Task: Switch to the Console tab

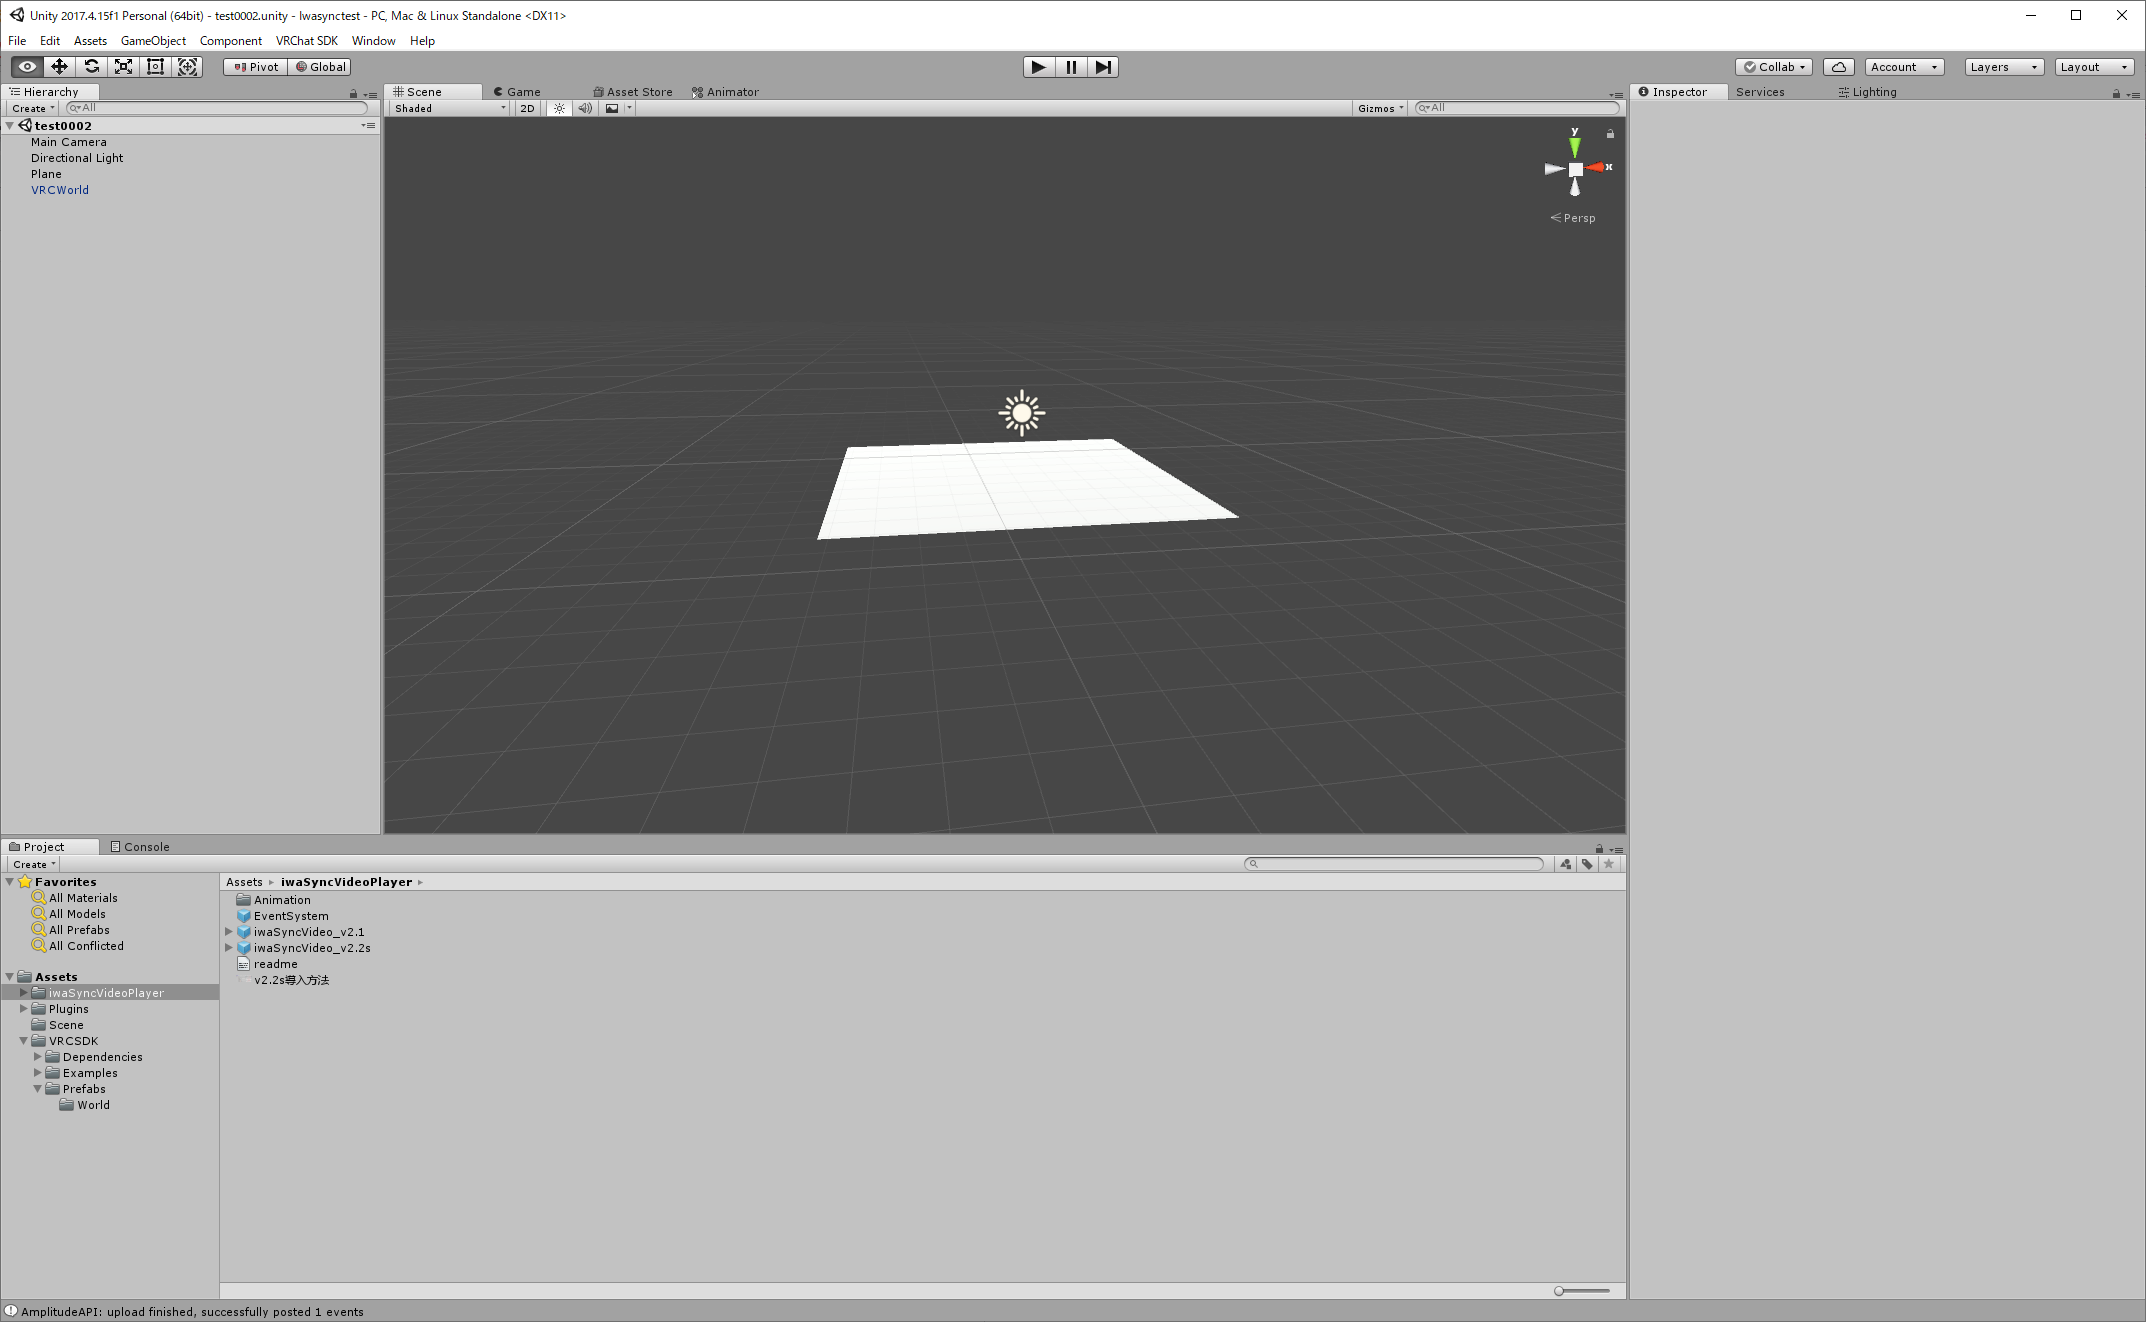Action: [140, 847]
